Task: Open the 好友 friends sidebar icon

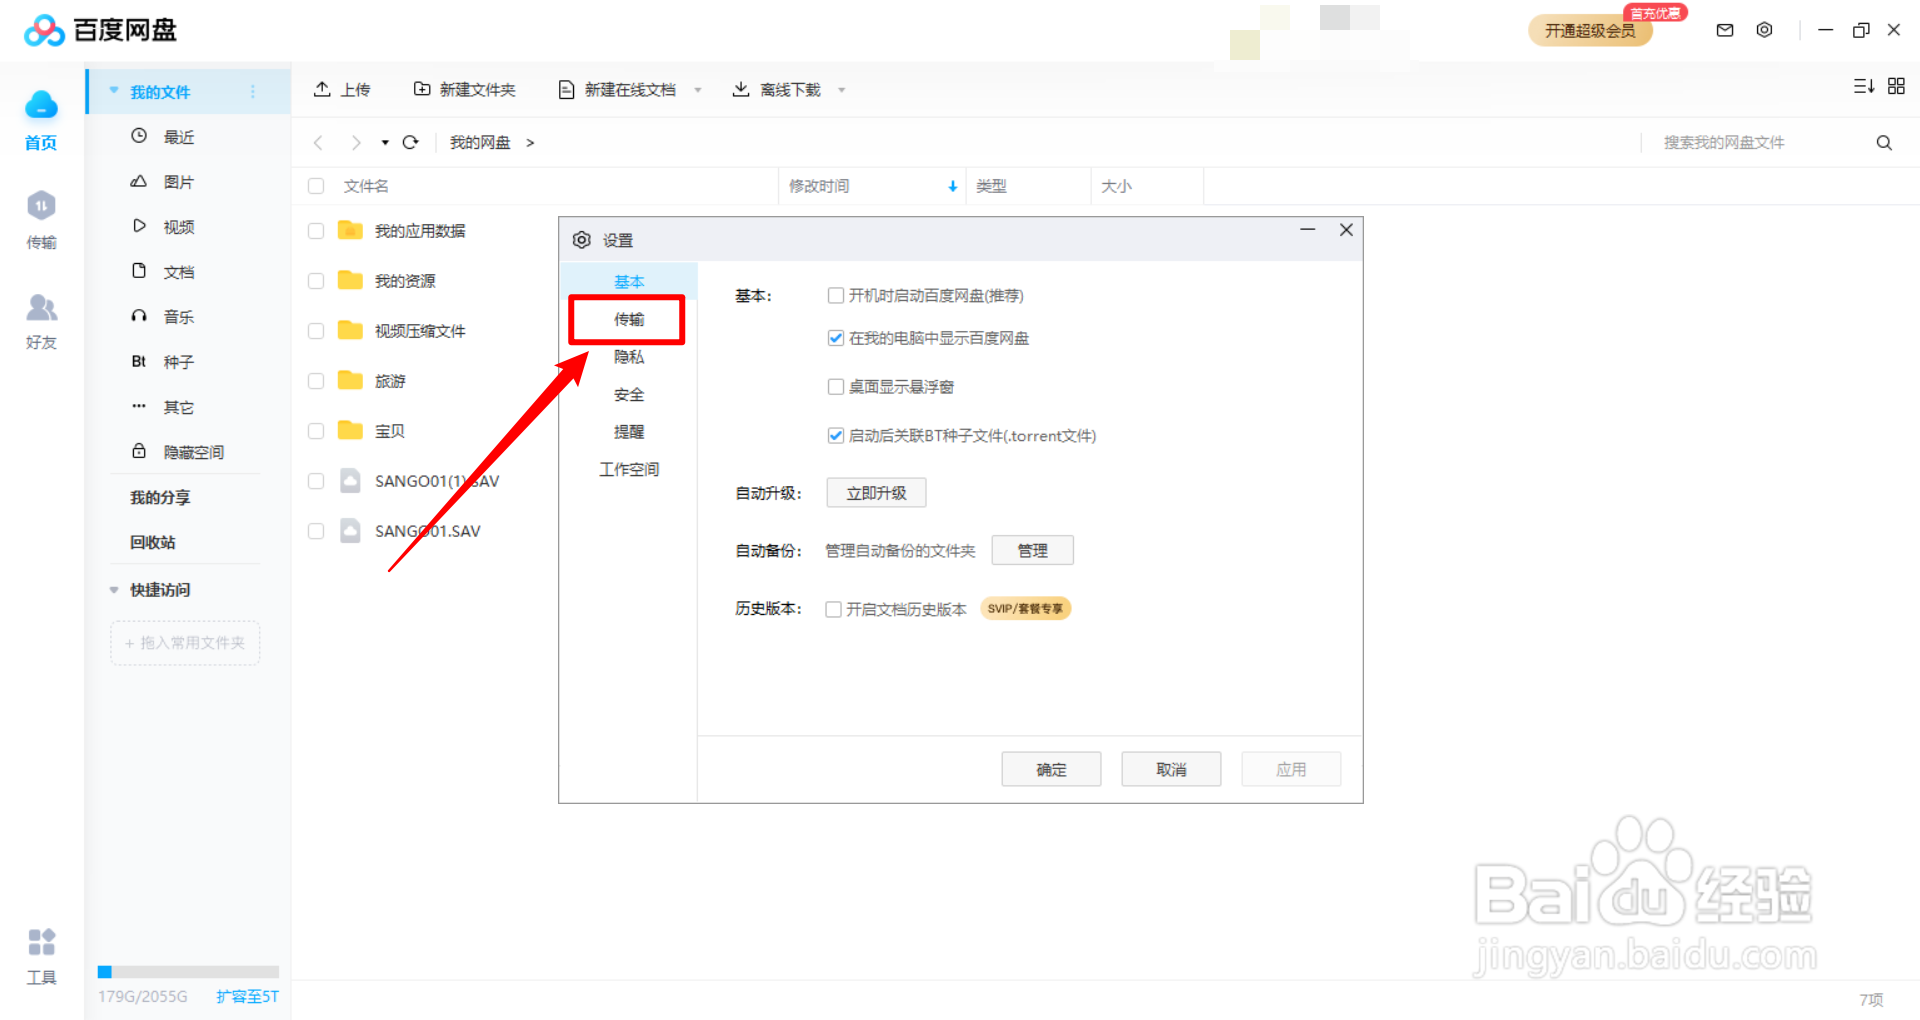Action: [40, 318]
